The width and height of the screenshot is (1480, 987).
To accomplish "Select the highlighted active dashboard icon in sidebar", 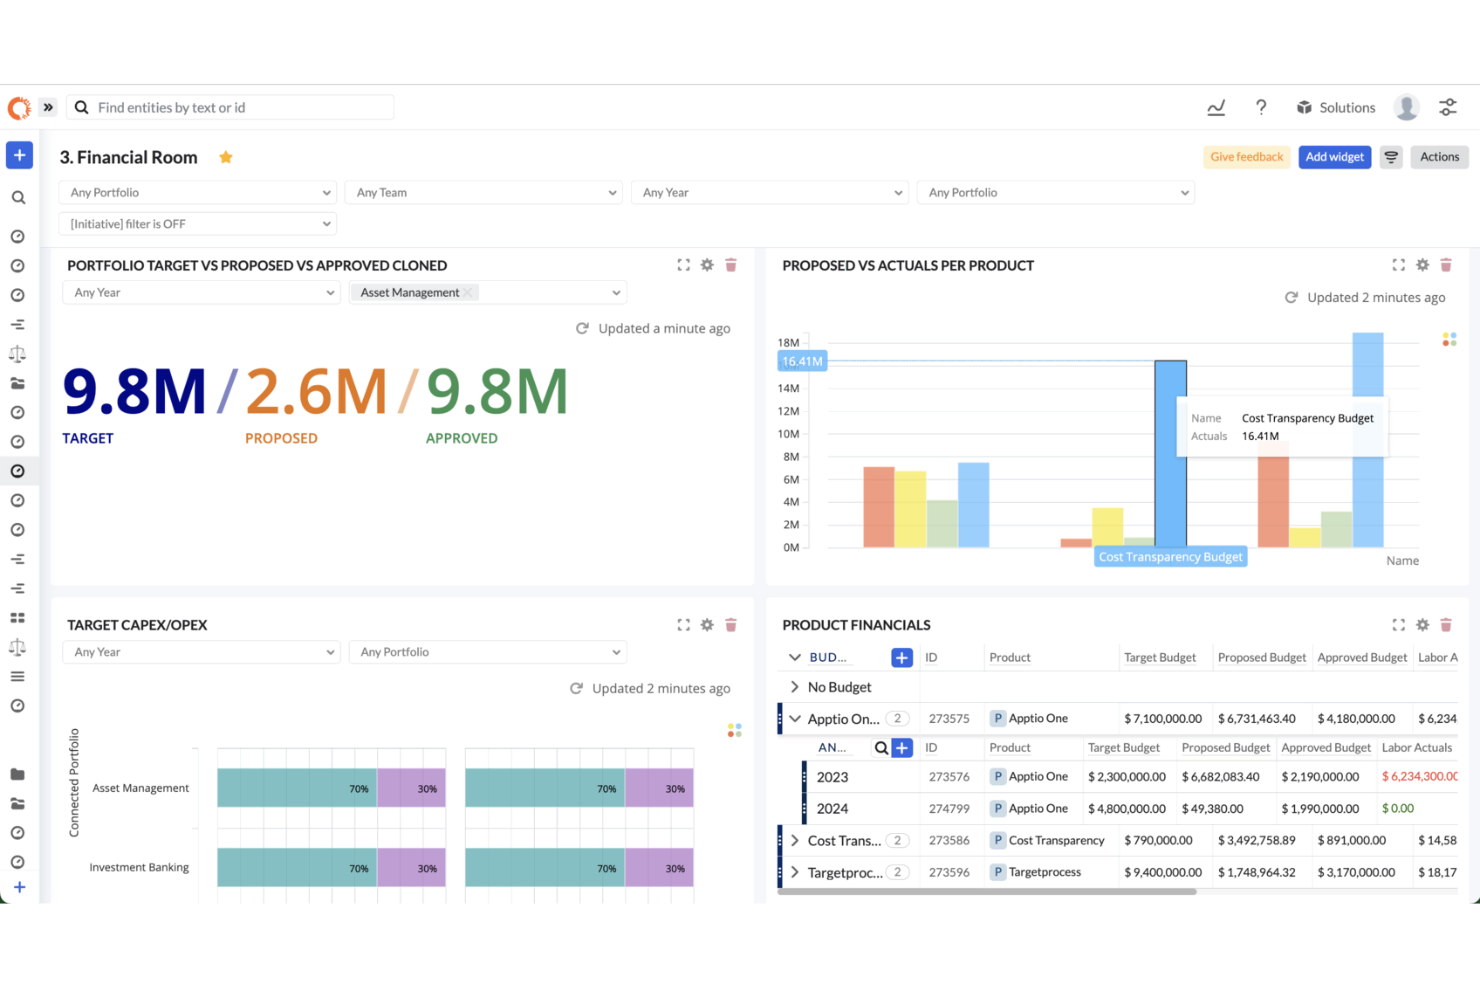I will pyautogui.click(x=18, y=471).
